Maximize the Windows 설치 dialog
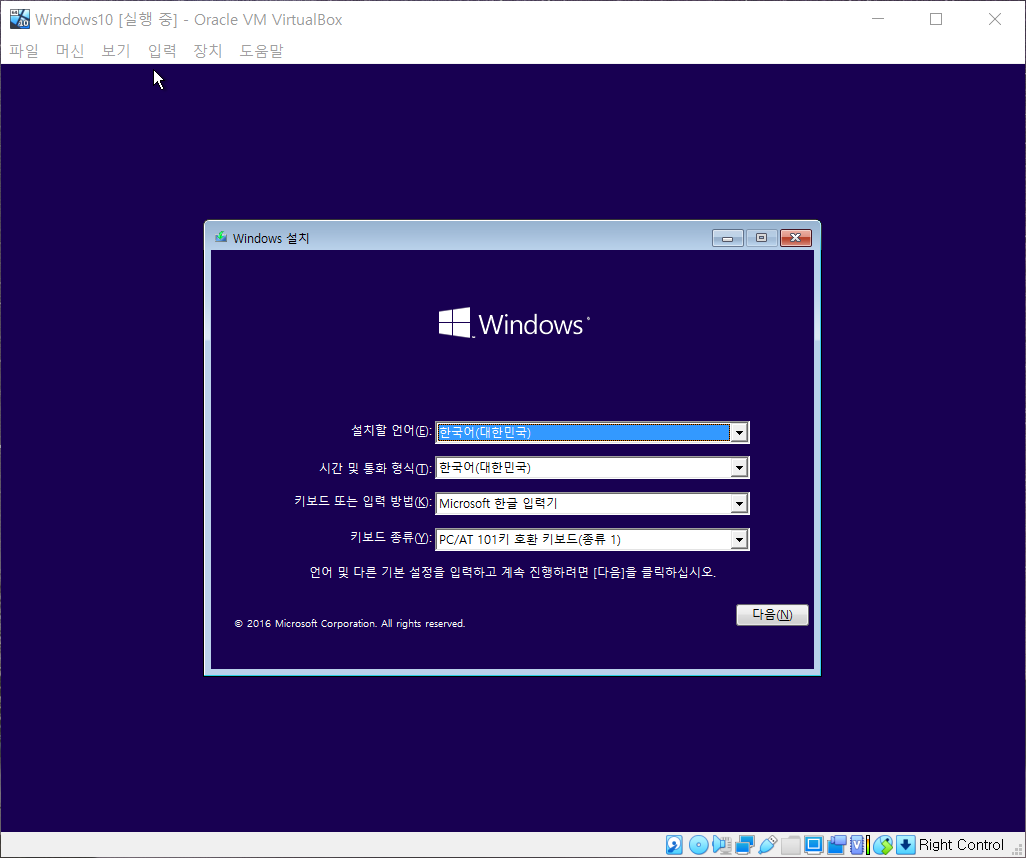The height and width of the screenshot is (858, 1026). [x=761, y=238]
